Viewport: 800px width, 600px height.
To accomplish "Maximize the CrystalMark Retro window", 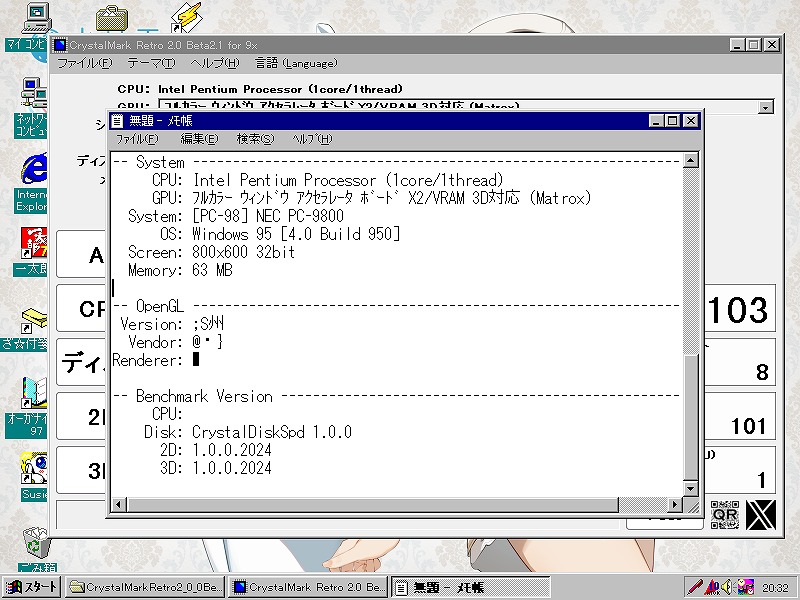I will [753, 45].
